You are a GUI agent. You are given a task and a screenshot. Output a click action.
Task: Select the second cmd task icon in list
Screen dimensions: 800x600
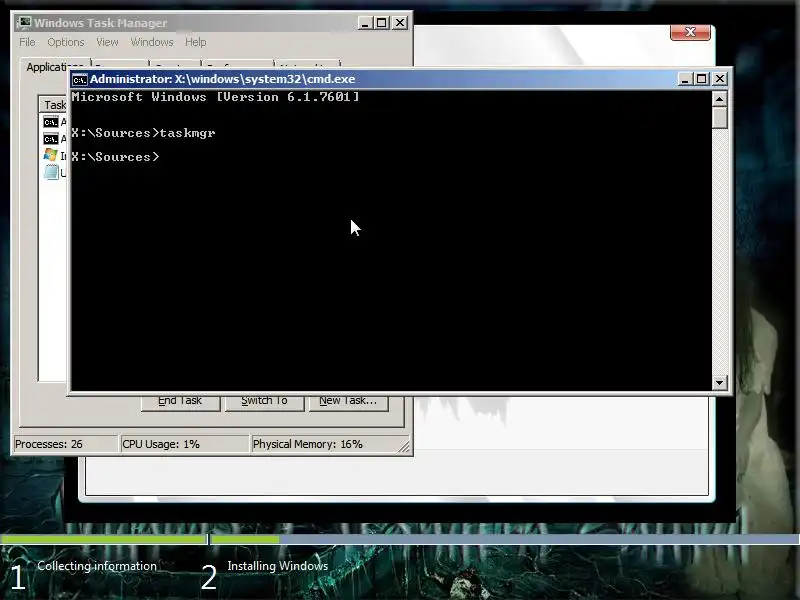click(51, 139)
